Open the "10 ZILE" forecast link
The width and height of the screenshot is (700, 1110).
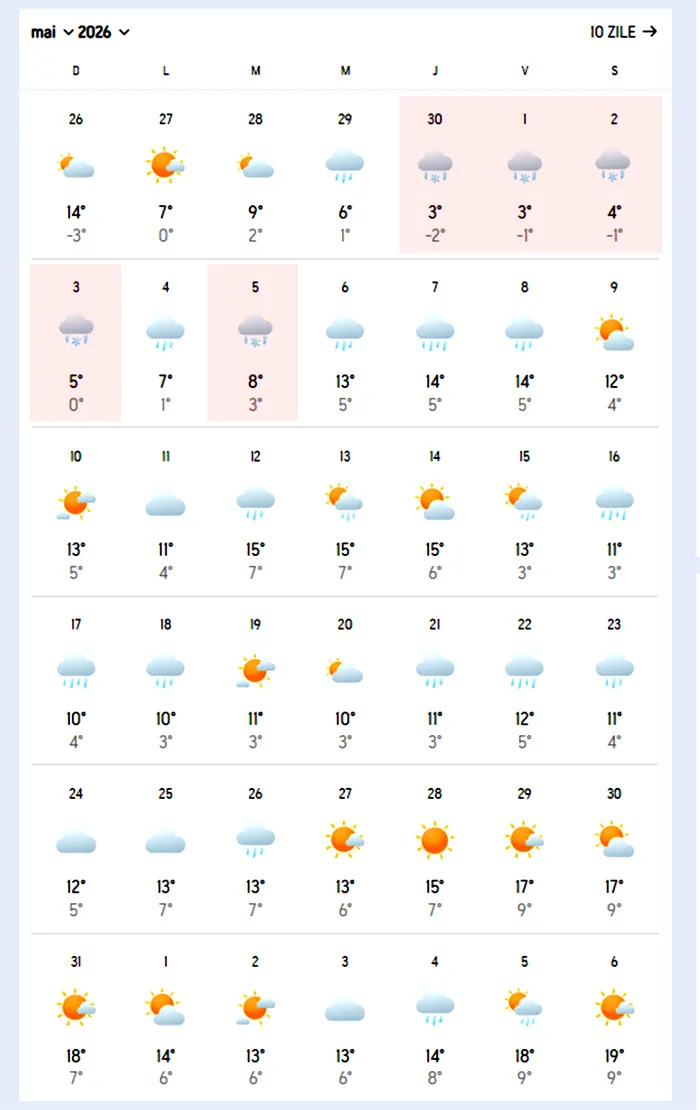click(x=623, y=32)
